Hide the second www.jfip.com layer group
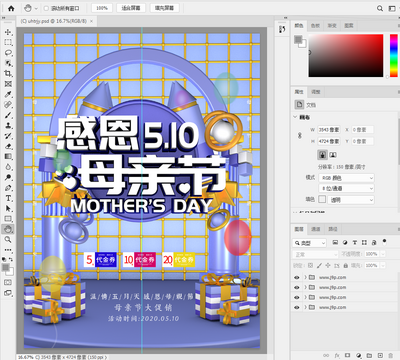The image size is (400, 360). (297, 287)
